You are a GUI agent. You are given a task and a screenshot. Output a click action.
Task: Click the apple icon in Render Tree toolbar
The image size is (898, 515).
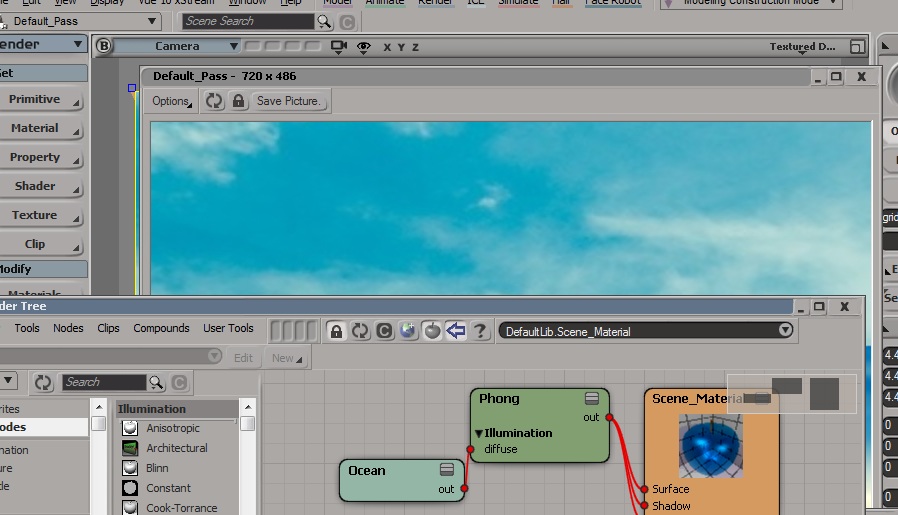pos(432,331)
